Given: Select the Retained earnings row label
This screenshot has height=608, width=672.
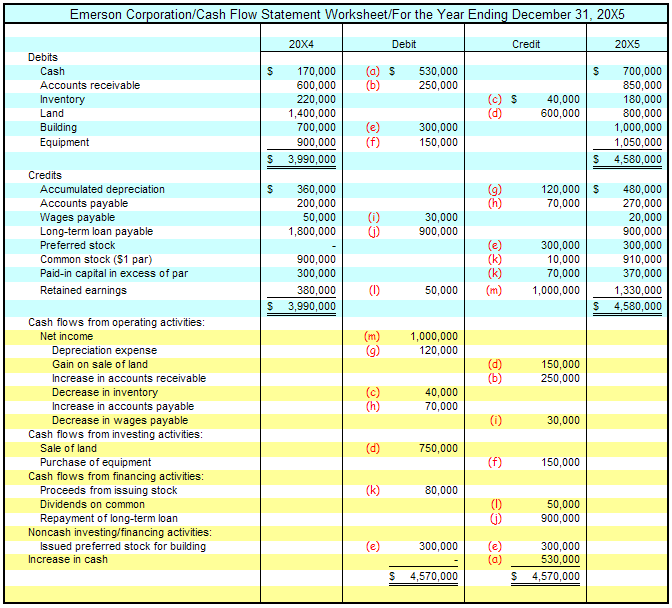Looking at the screenshot, I should (84, 291).
